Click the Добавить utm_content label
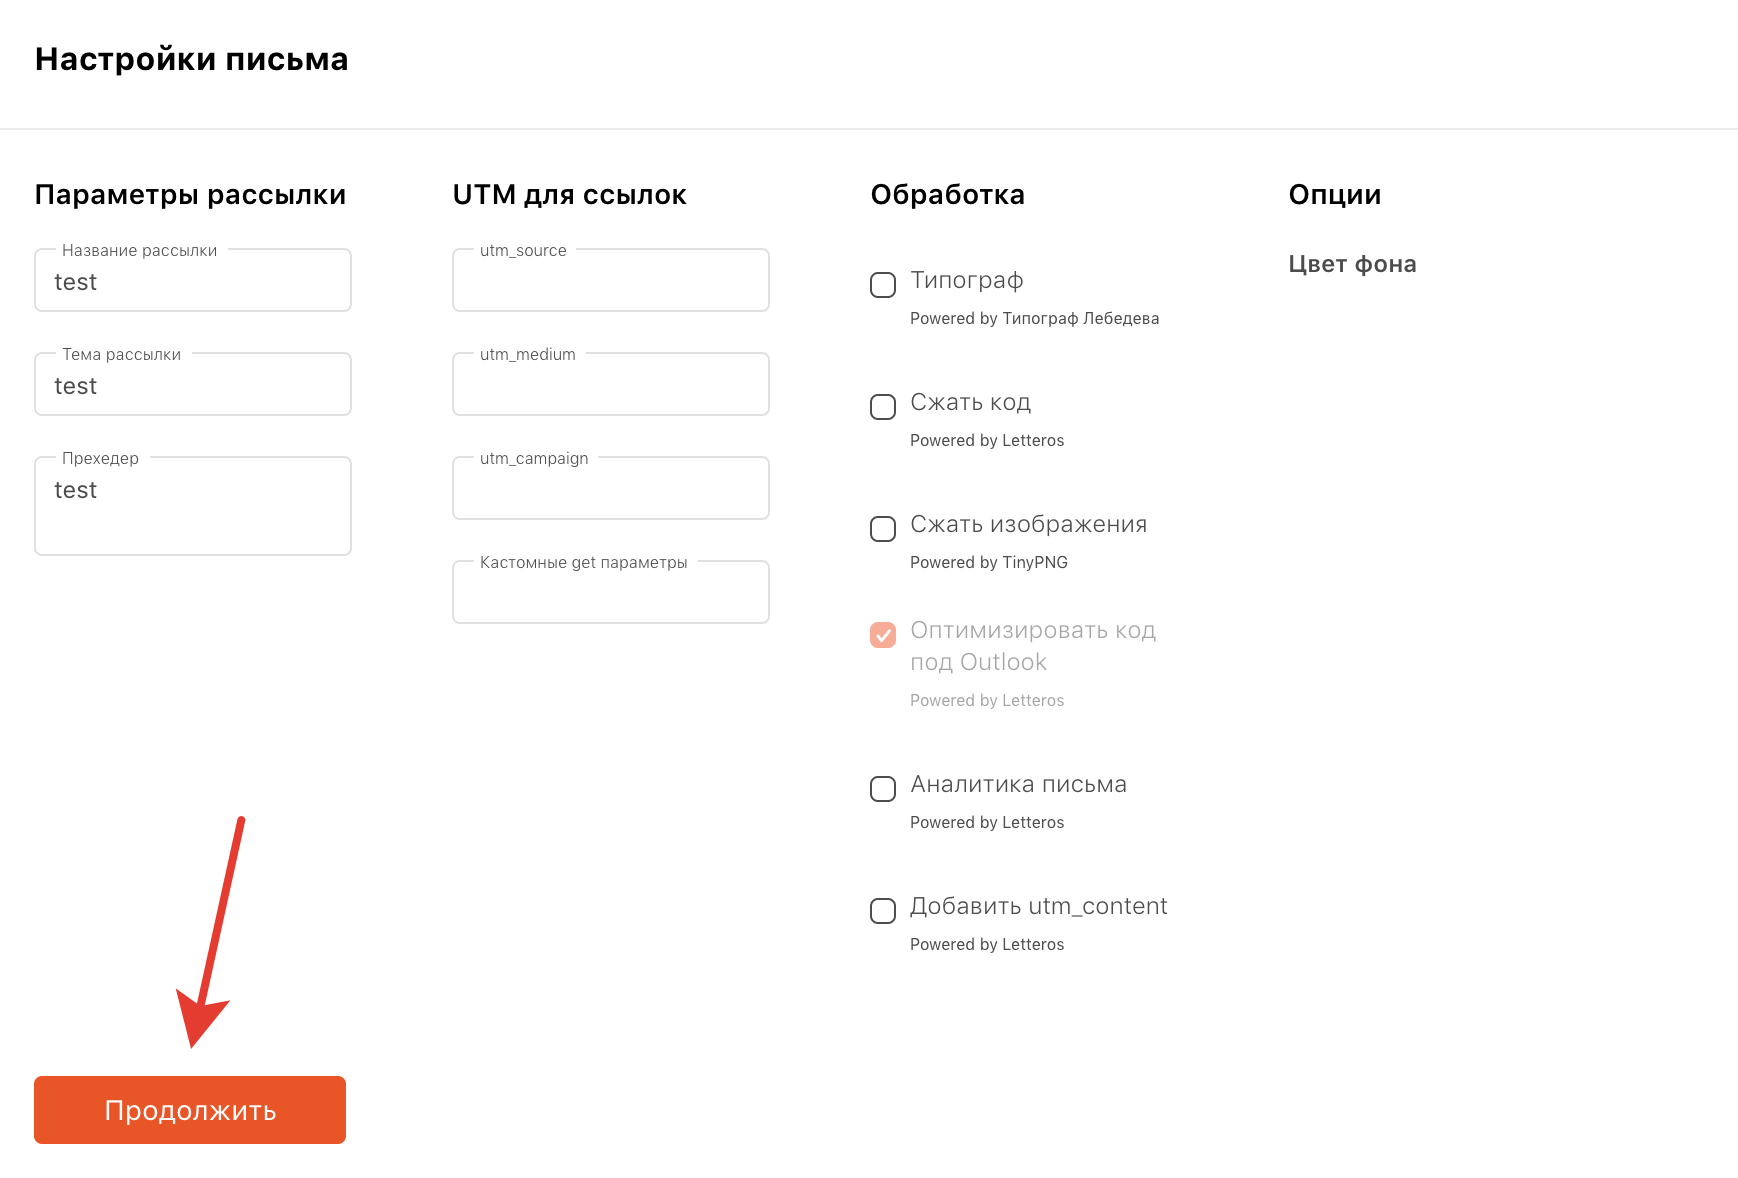1738x1178 pixels. tap(1039, 906)
